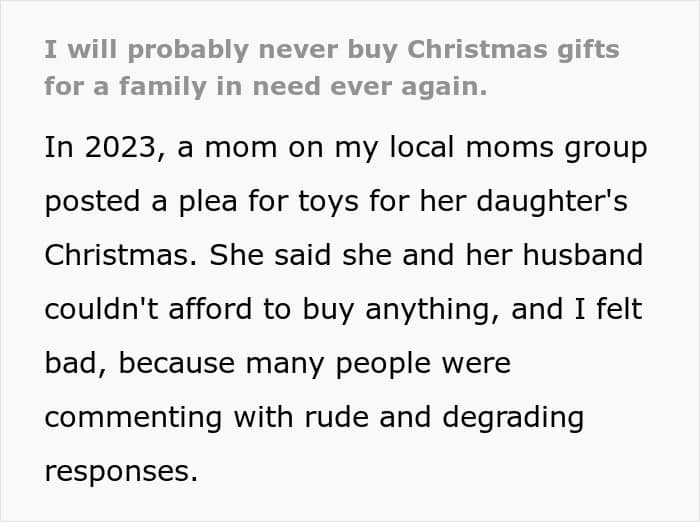Click the heading line 'for a family in need ever again.'
Screen dimensions: 700x522
(x=266, y=87)
